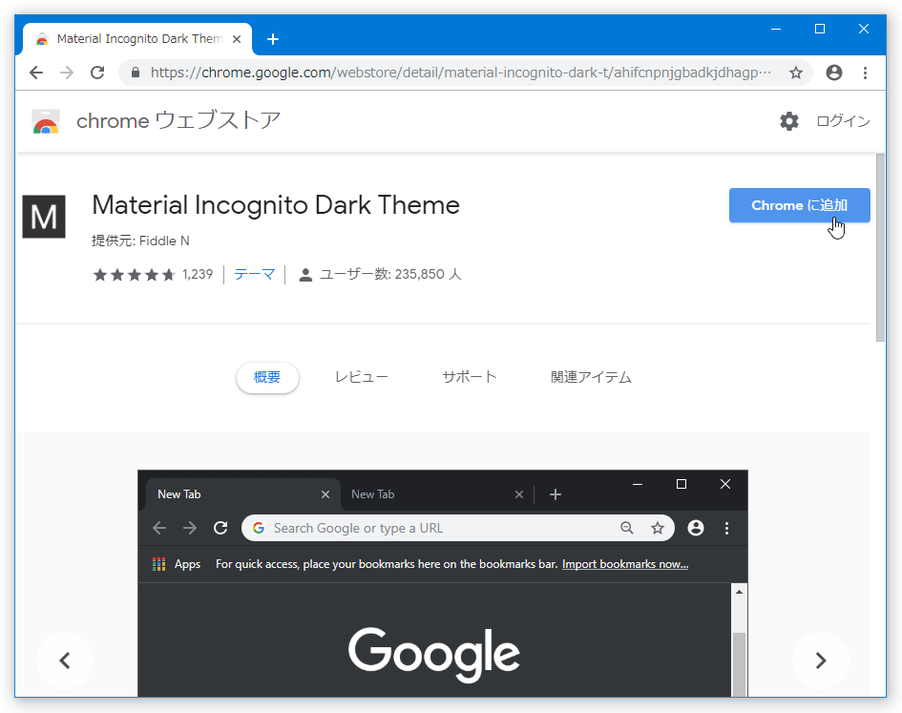Click the chrome ウェブストア title

coord(178,121)
